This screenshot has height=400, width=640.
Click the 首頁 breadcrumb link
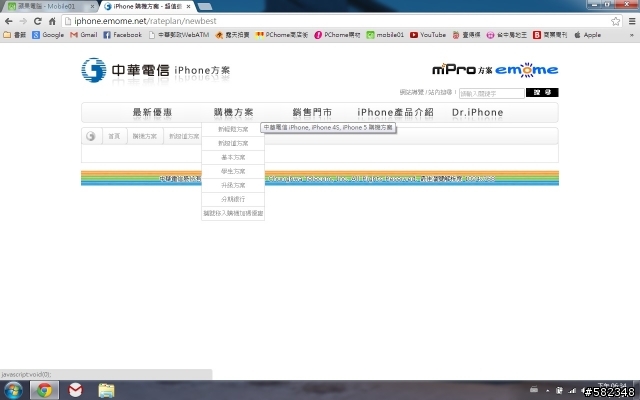114,136
